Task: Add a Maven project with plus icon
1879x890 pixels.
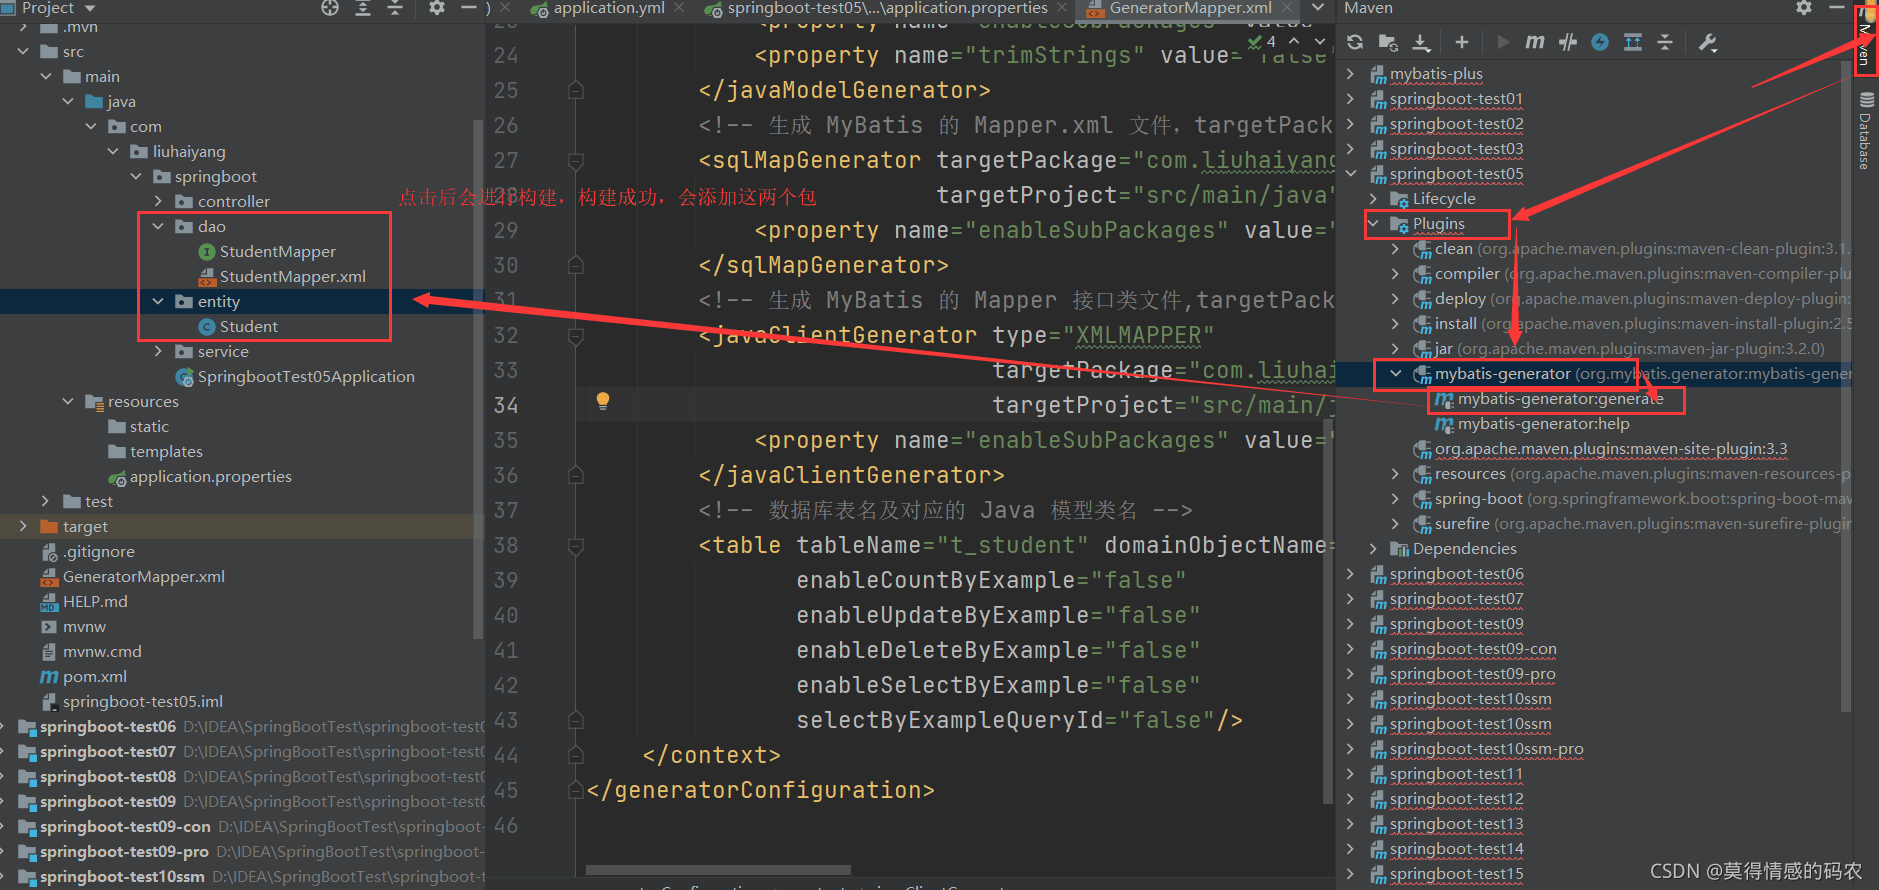Action: click(x=1462, y=42)
